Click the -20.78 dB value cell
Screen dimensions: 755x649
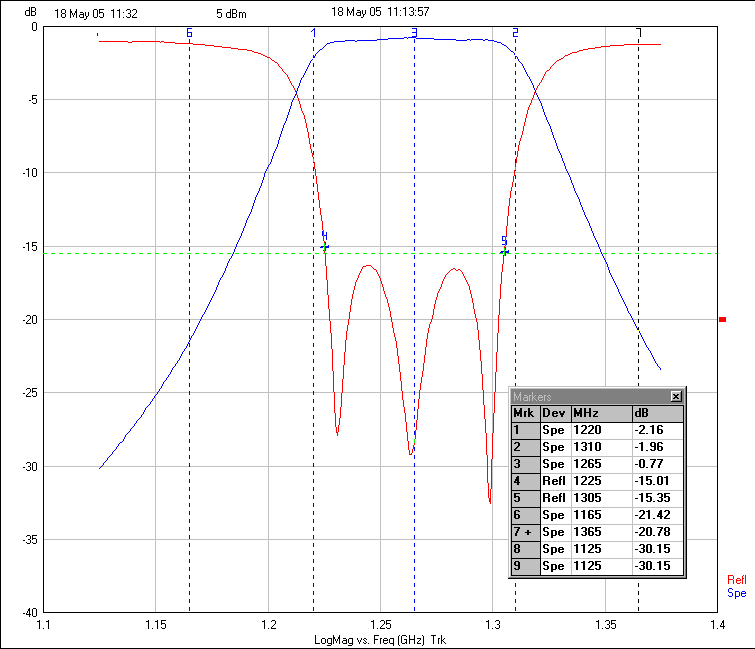[658, 532]
